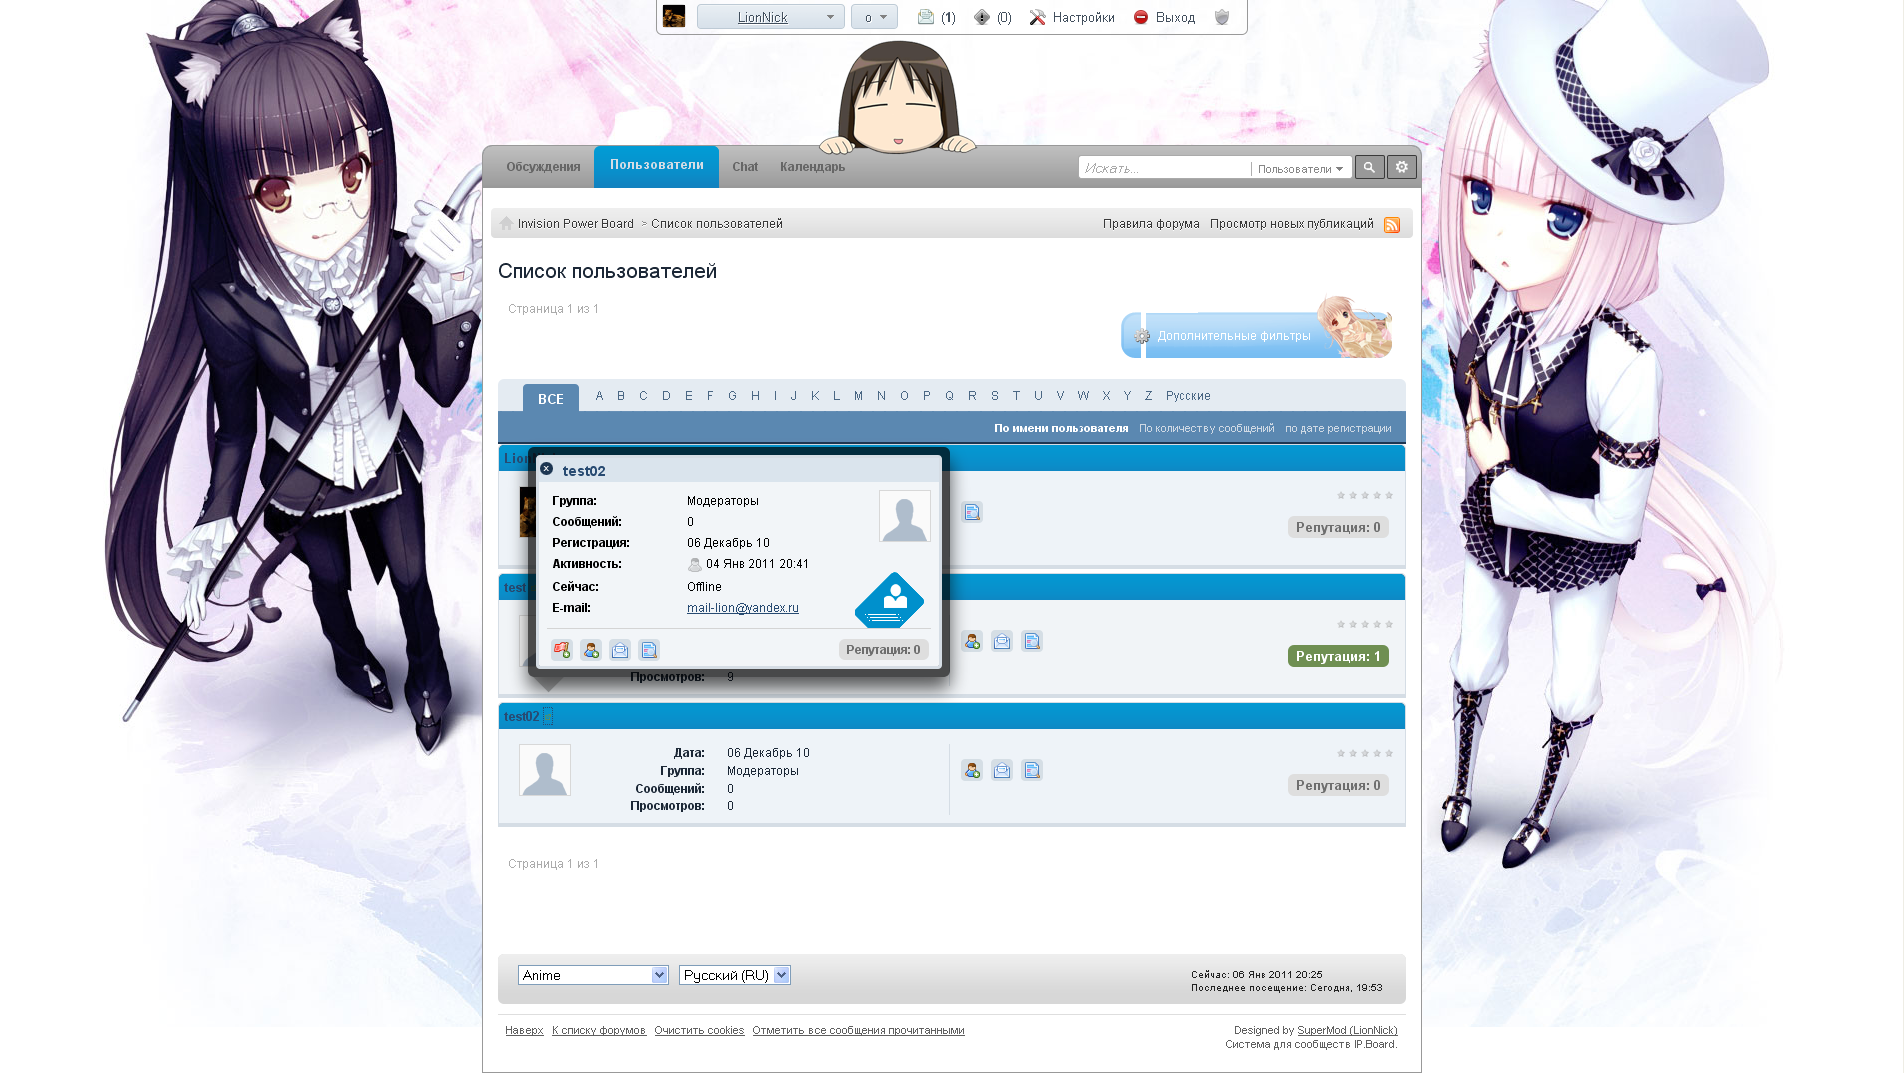This screenshot has width=1904, height=1073.
Task: Find test02's content via the popup document icon
Action: click(649, 650)
